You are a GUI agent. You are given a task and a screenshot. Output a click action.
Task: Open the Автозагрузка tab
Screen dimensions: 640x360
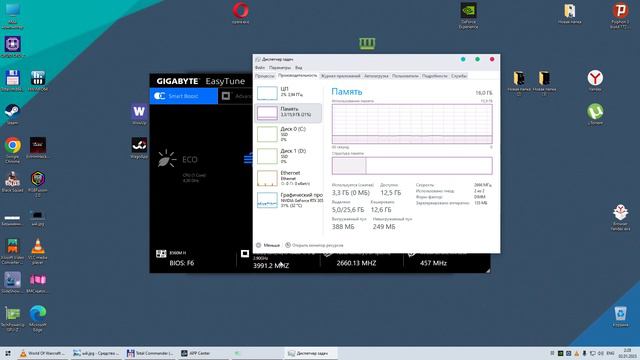[x=376, y=76]
